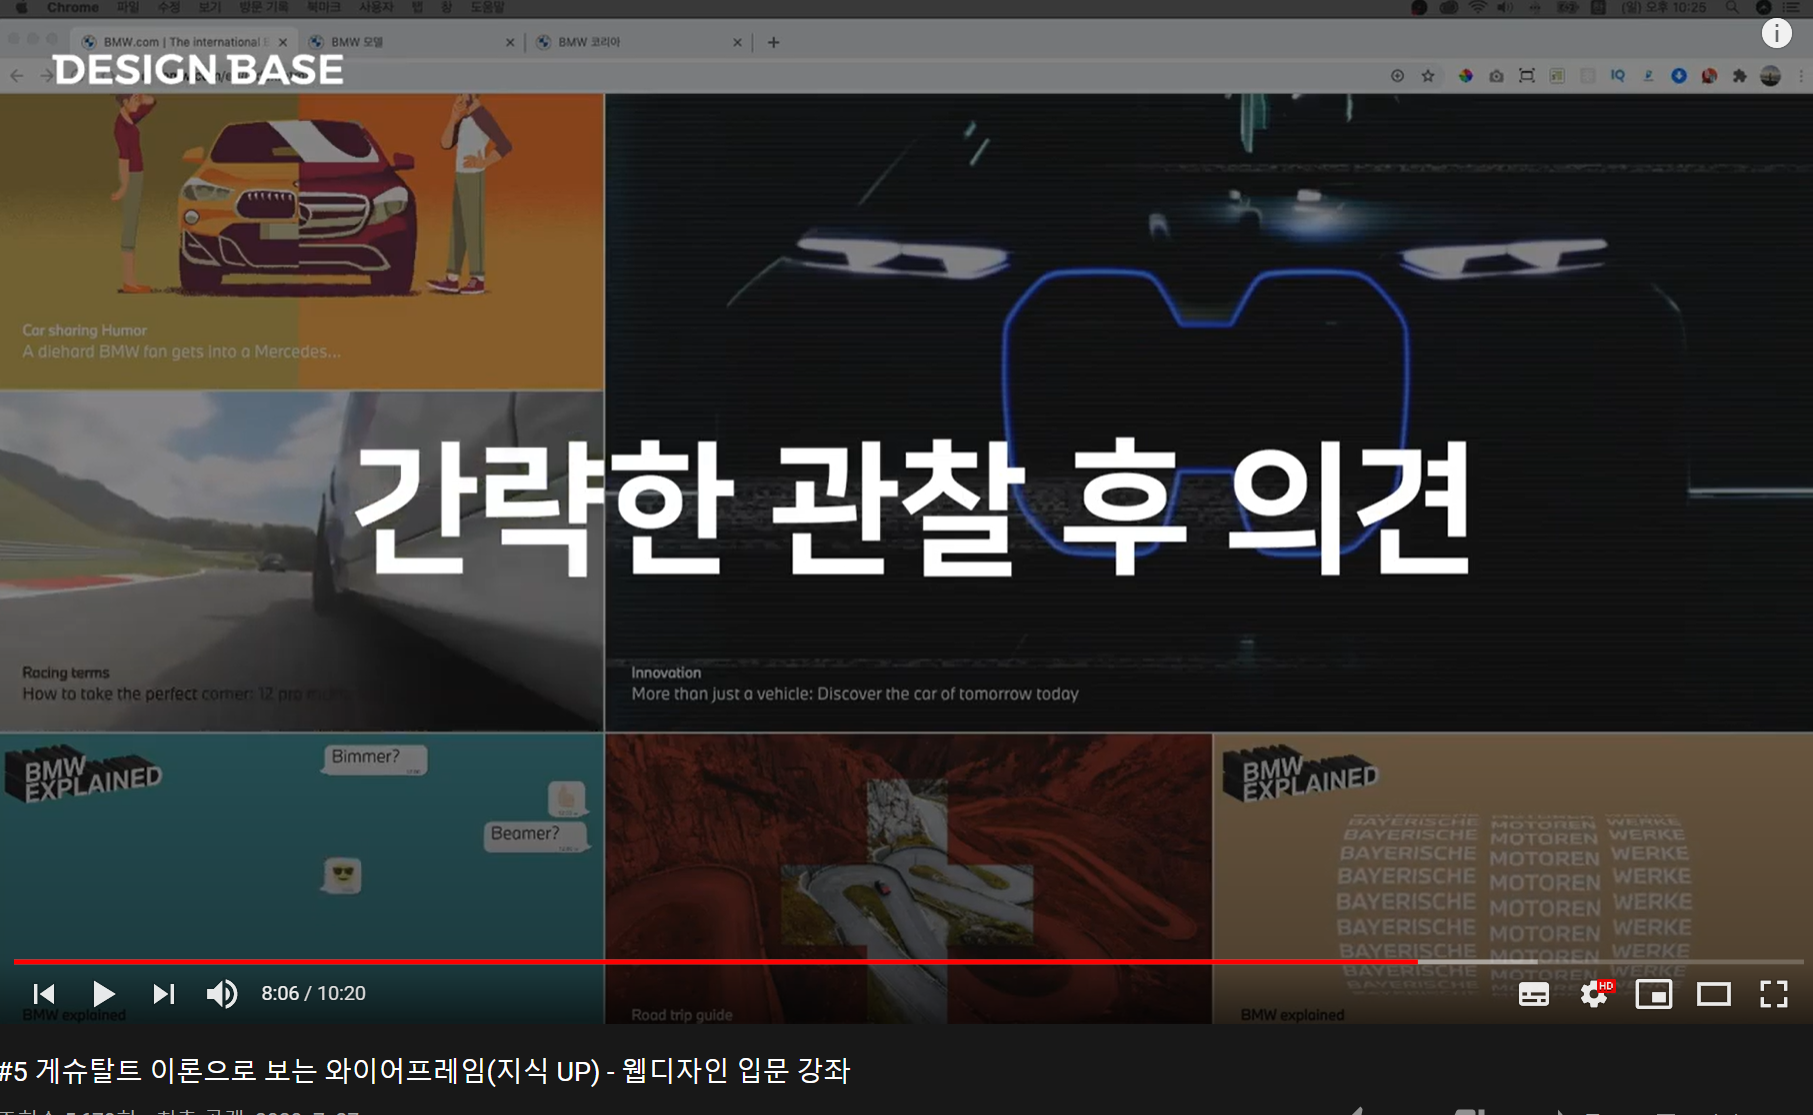Open the Apple menu
Image resolution: width=1813 pixels, height=1115 pixels.
pyautogui.click(x=21, y=7)
